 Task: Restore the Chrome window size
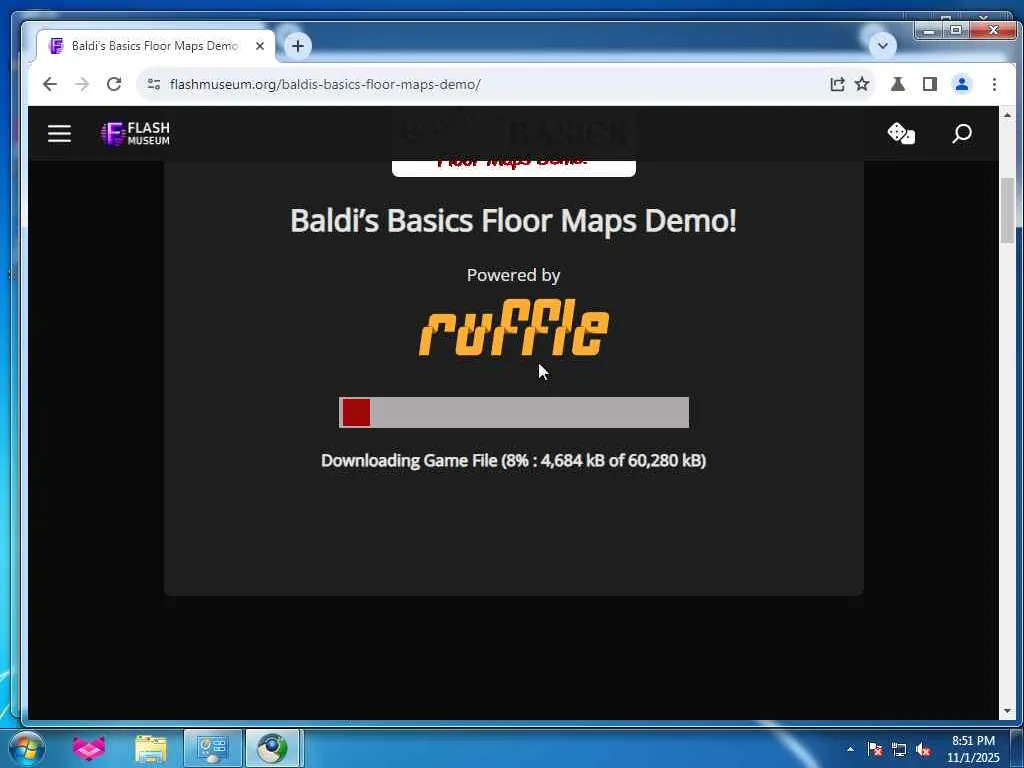[955, 29]
